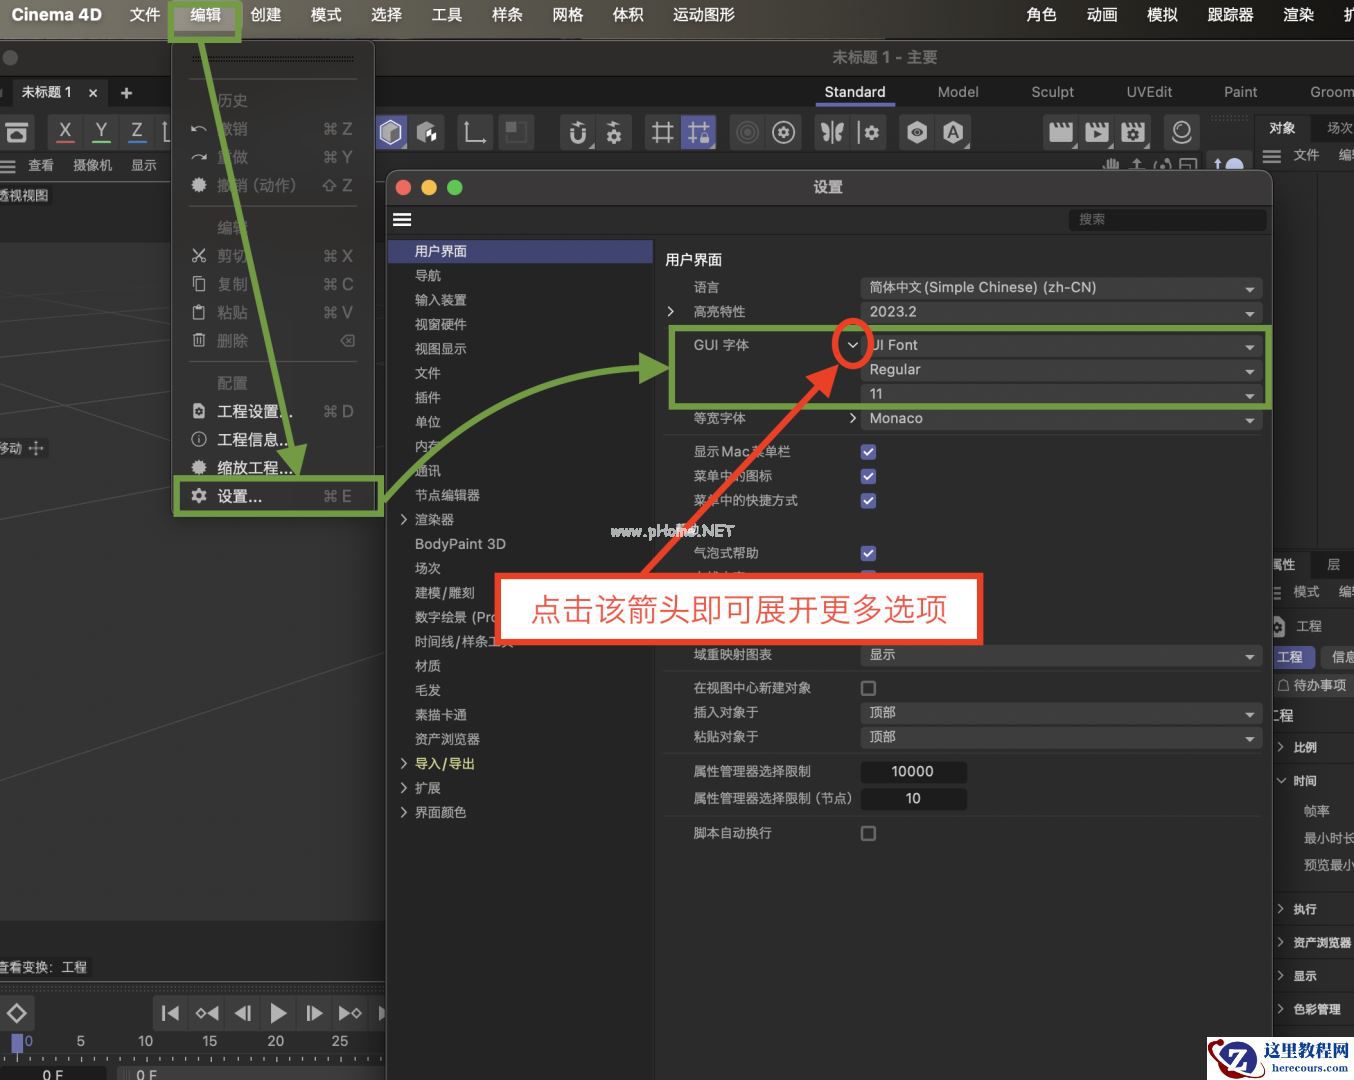This screenshot has width=1354, height=1080.
Task: Click the keyframe diamond icon in timeline
Action: point(17,1013)
